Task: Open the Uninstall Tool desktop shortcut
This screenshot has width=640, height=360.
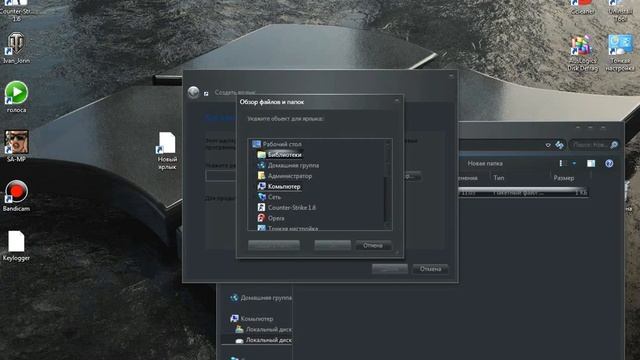Action: point(620,11)
